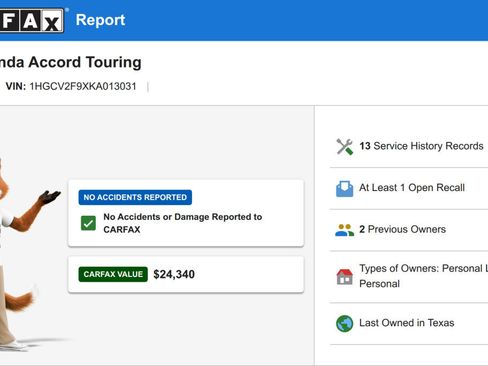Click the CARFAX logo in the header
Image resolution: width=488 pixels, height=366 pixels.
[x=32, y=21]
